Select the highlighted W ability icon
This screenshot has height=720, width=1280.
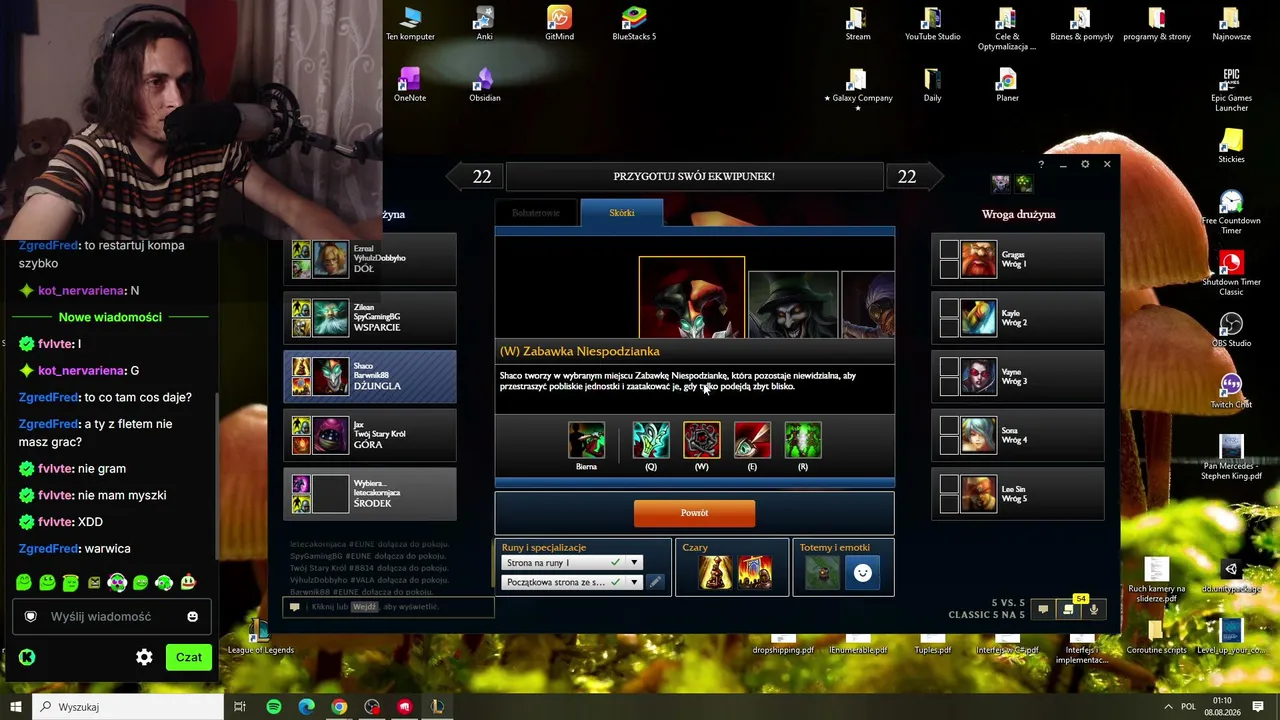tap(701, 440)
